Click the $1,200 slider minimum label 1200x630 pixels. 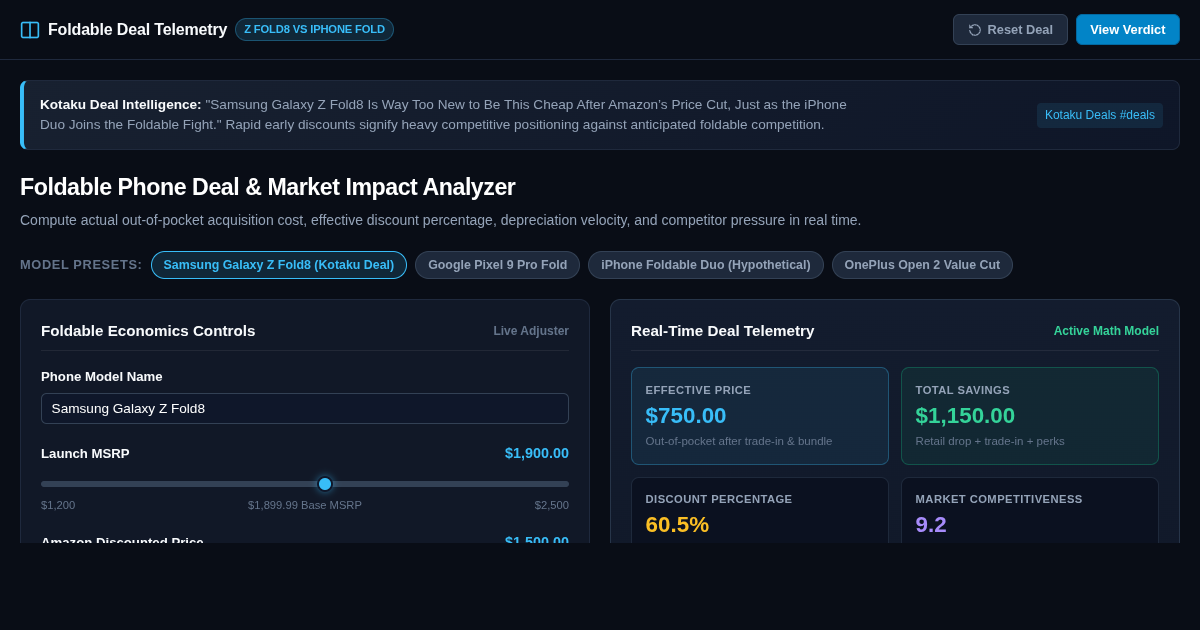(58, 505)
